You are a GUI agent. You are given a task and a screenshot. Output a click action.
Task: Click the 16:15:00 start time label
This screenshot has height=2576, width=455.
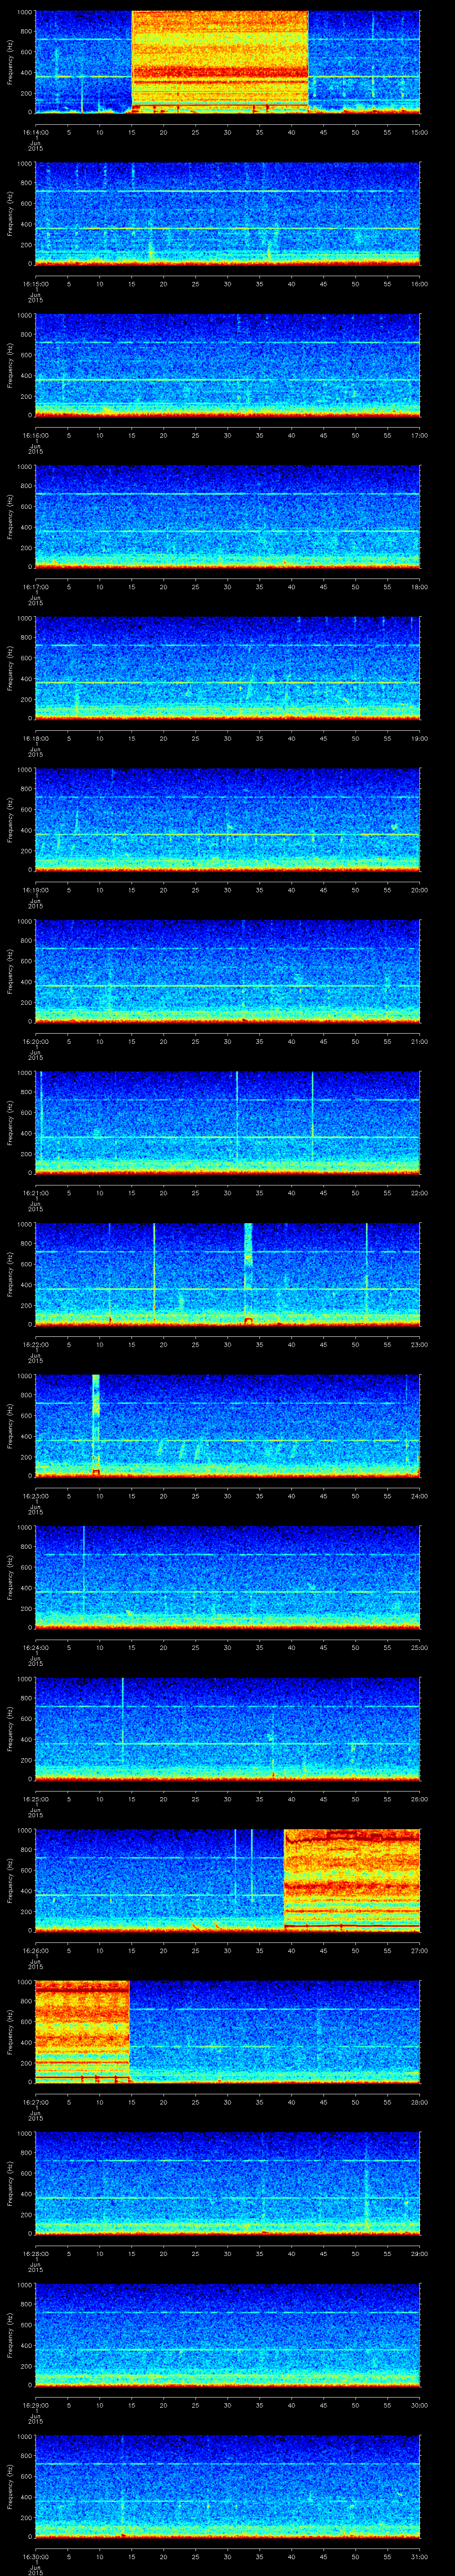point(35,284)
